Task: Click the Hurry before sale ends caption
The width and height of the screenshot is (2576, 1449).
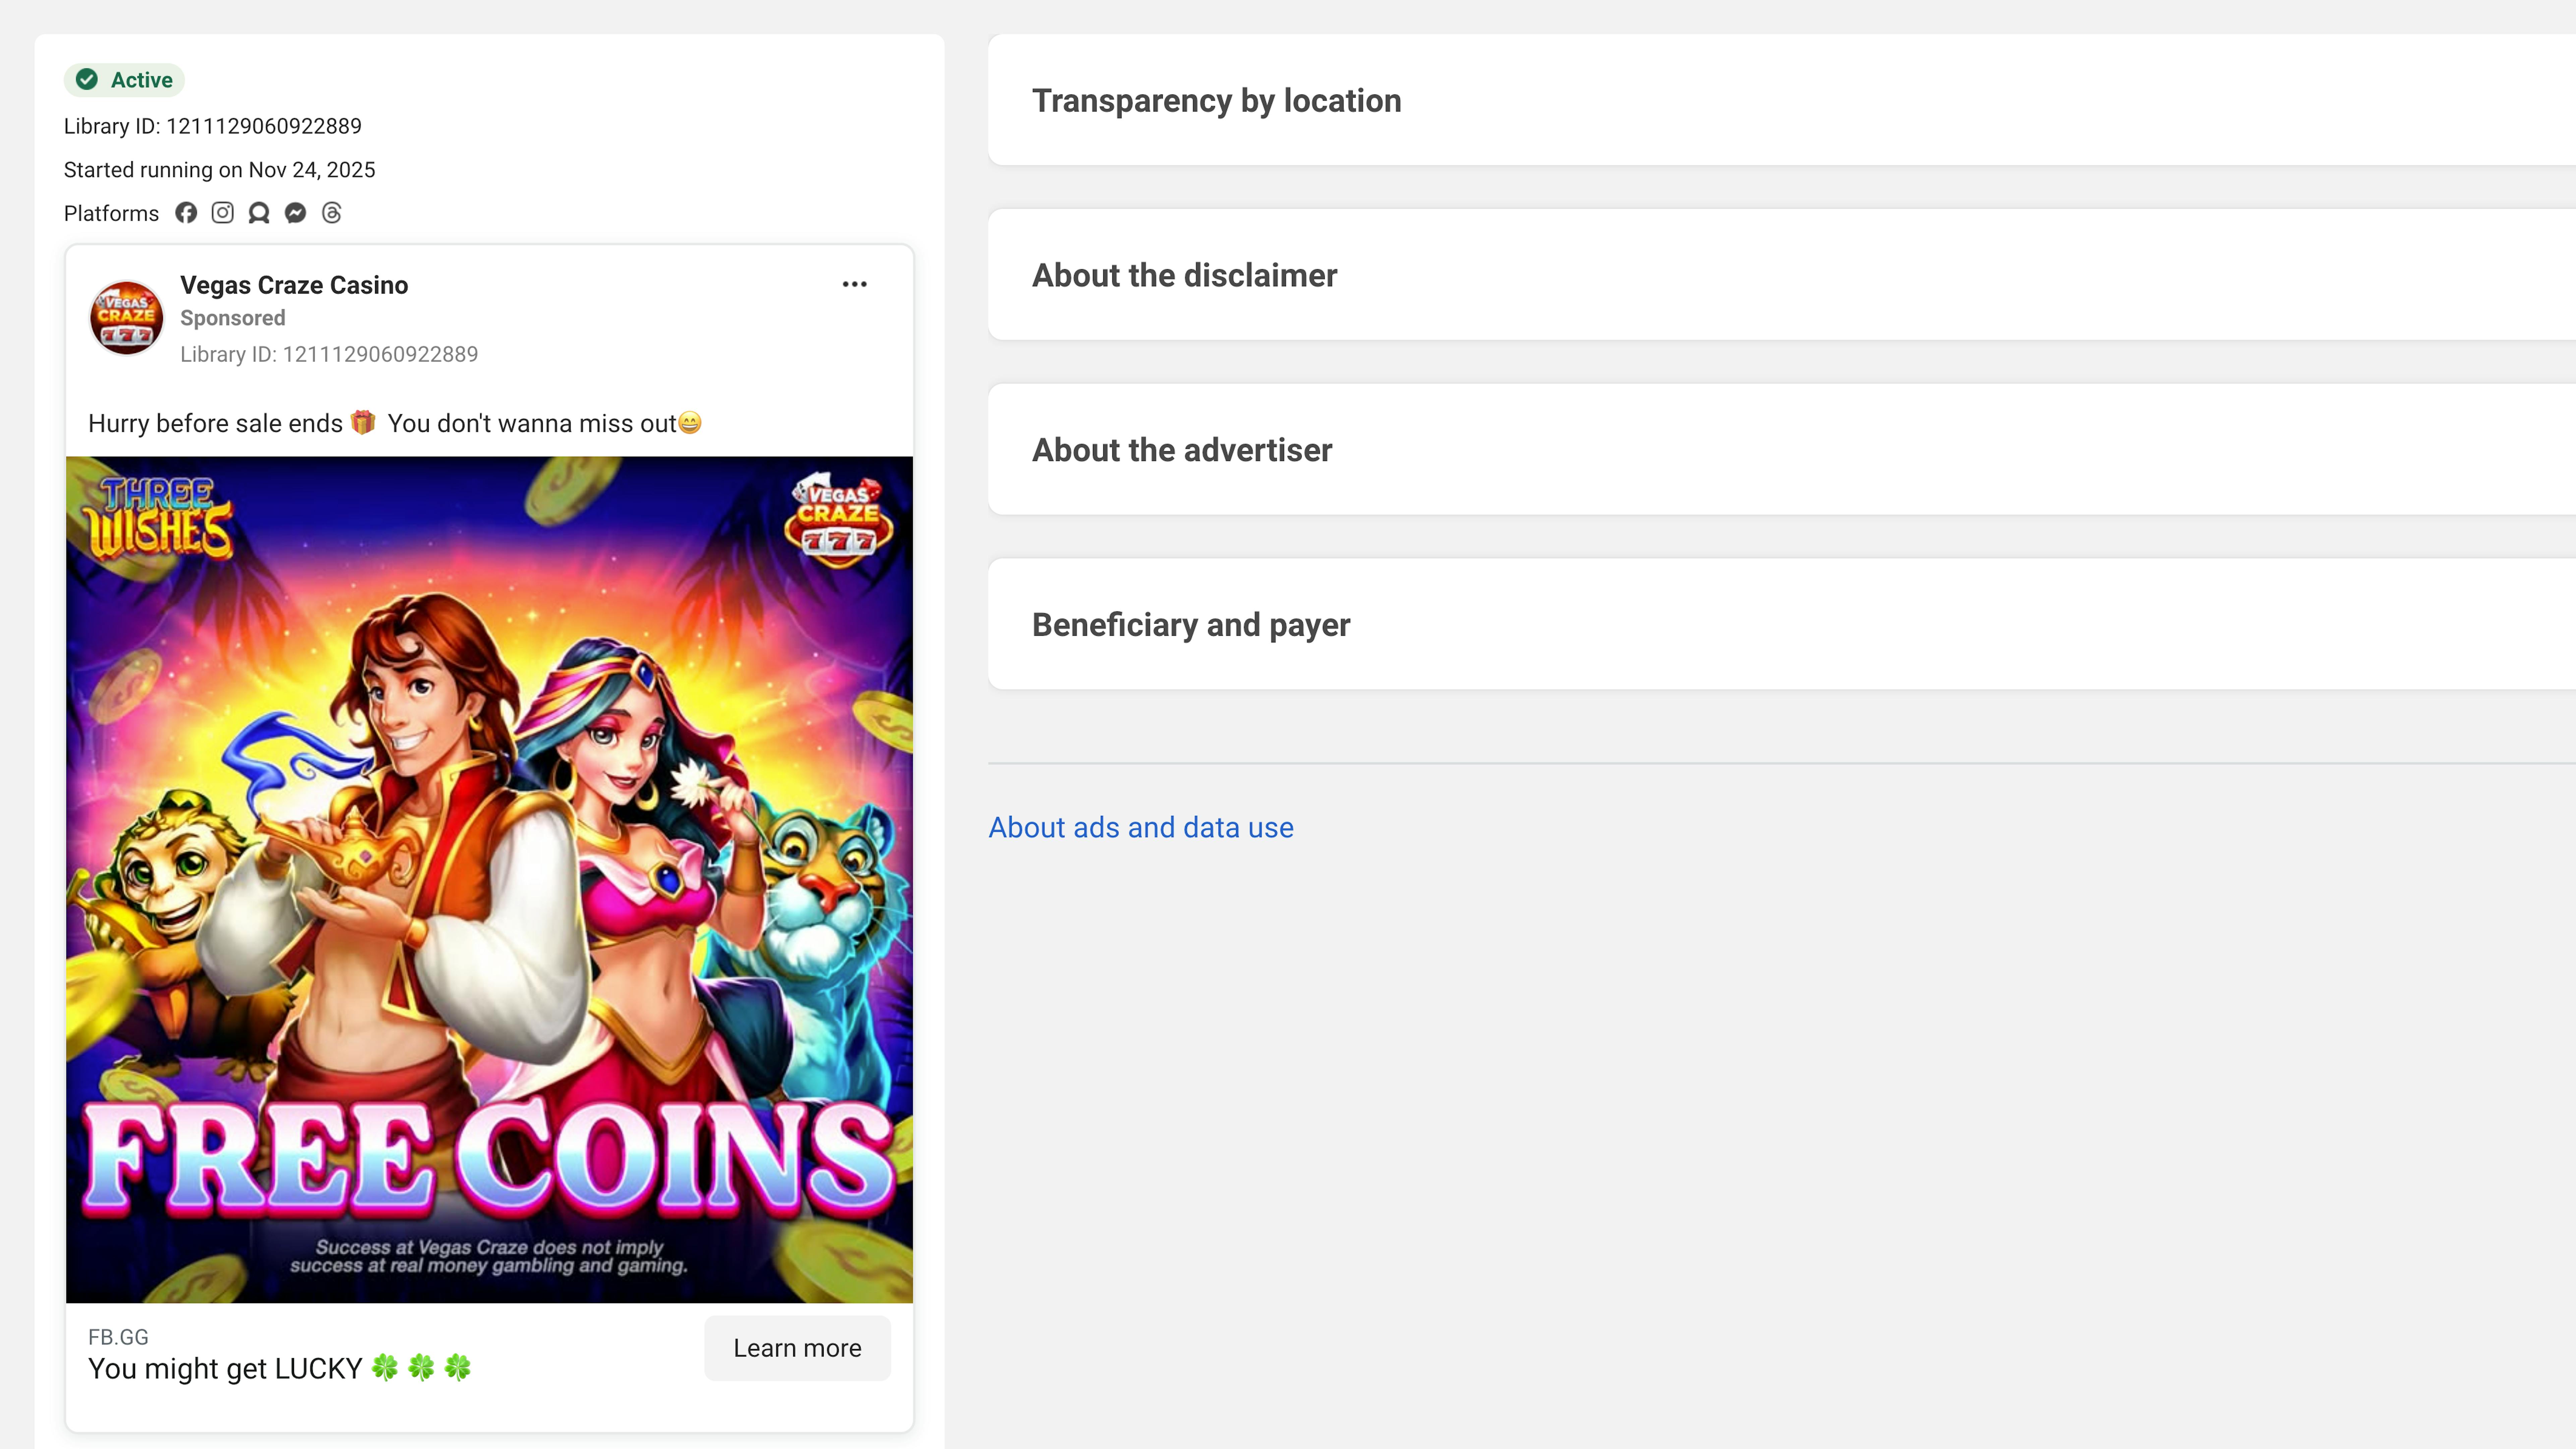Action: pos(394,423)
